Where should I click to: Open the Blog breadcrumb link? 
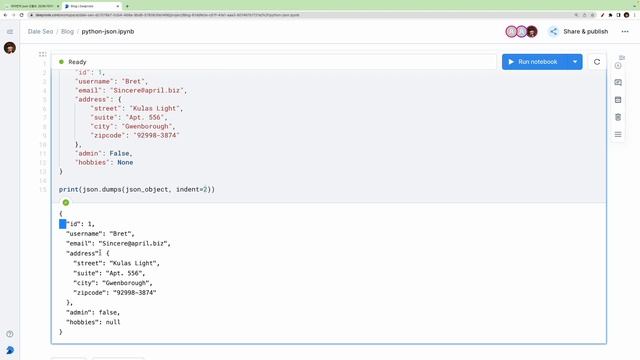point(67,31)
